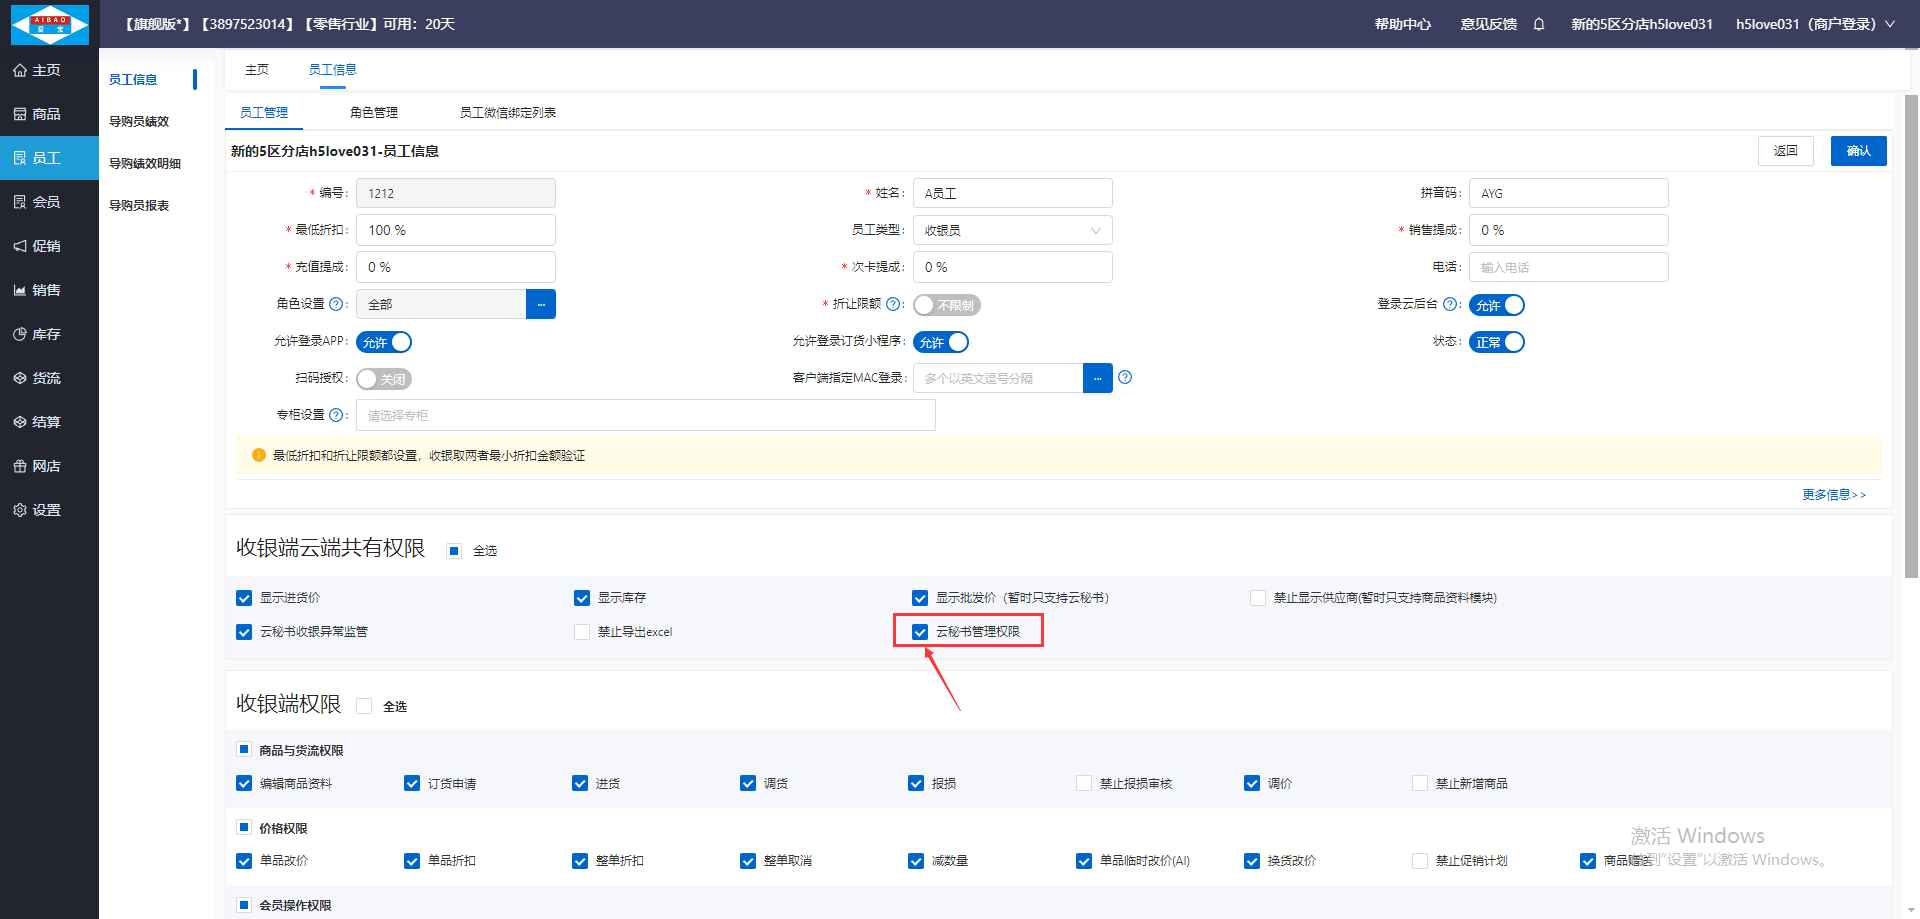Toggle 允许登录订货小程序 switch

[941, 342]
